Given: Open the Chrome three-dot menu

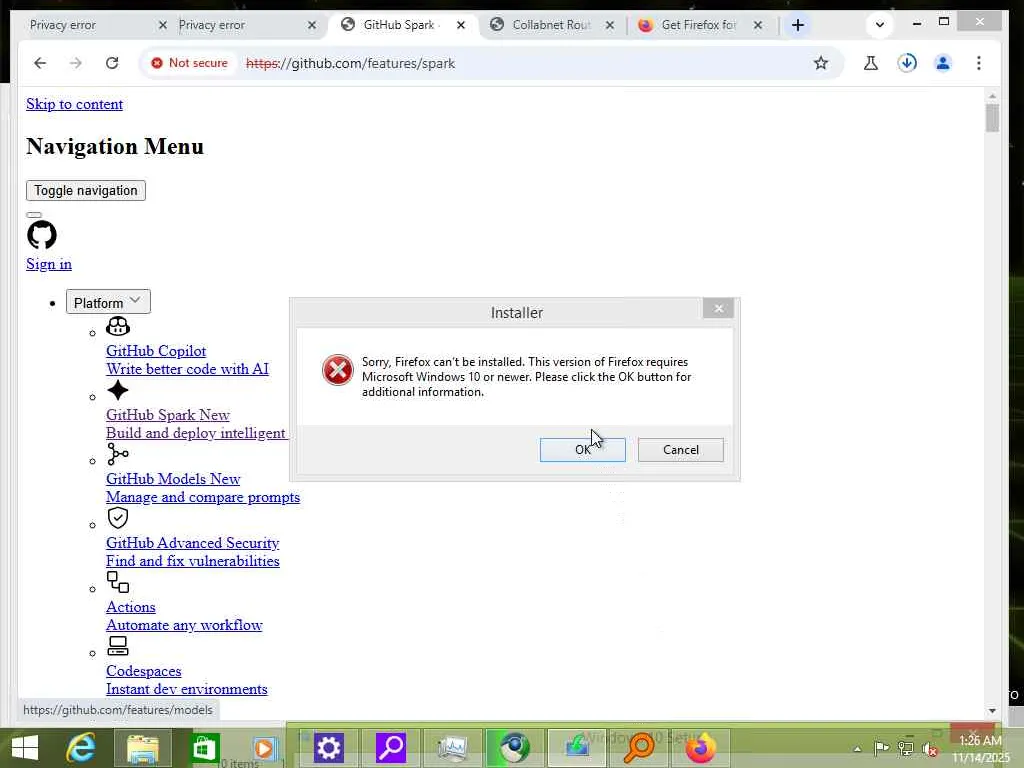Looking at the screenshot, I should [x=978, y=63].
